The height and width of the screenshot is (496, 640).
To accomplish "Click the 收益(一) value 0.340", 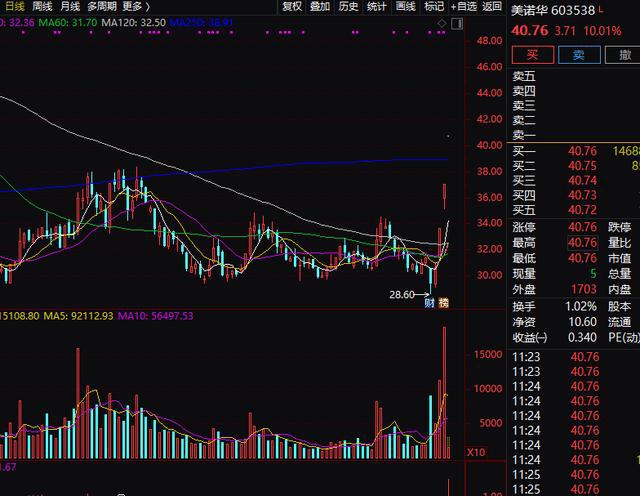I will 582,338.
